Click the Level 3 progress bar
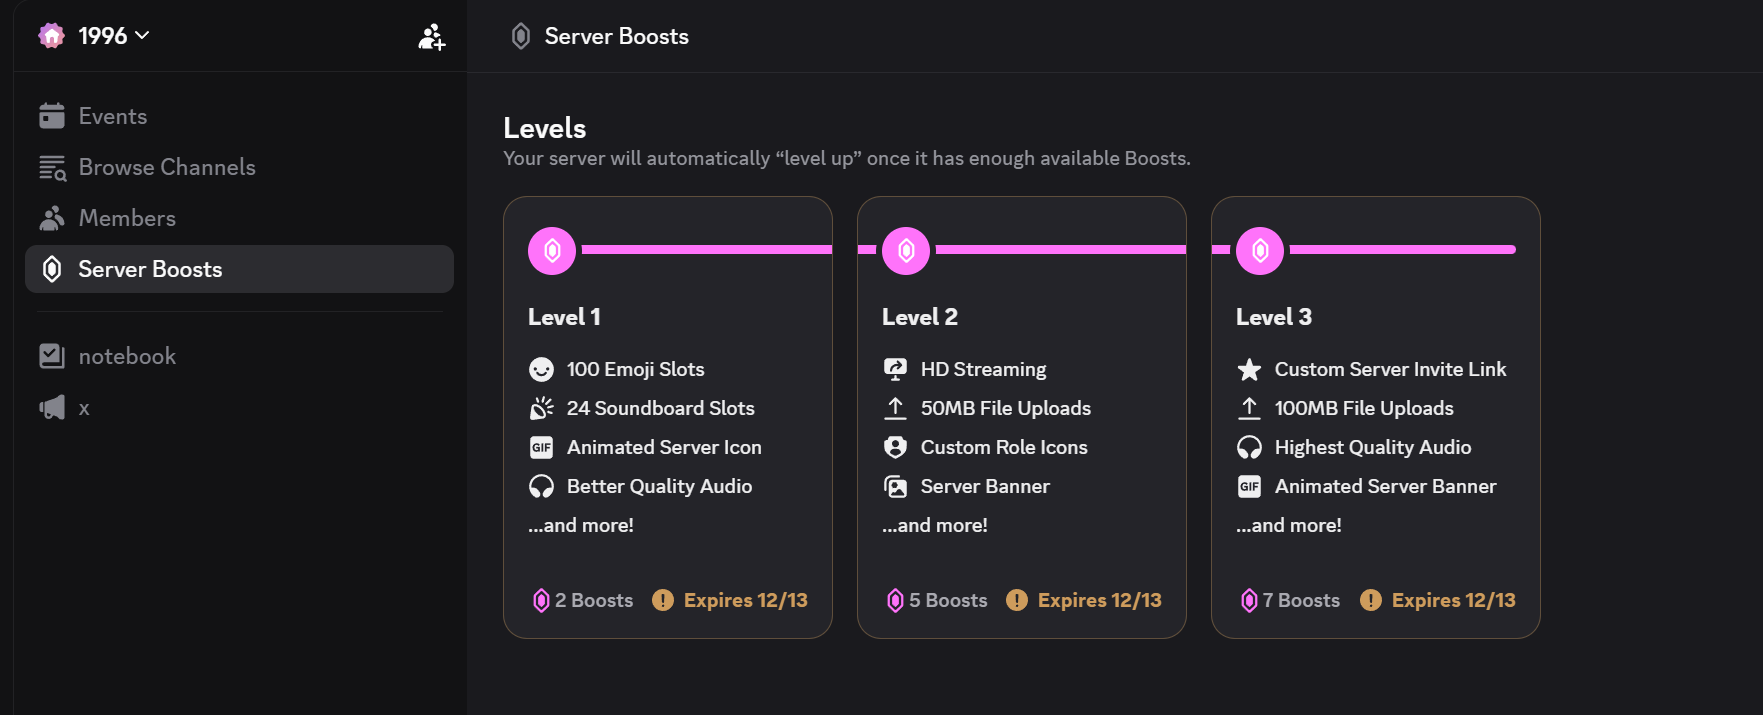The width and height of the screenshot is (1763, 715). [x=1403, y=250]
